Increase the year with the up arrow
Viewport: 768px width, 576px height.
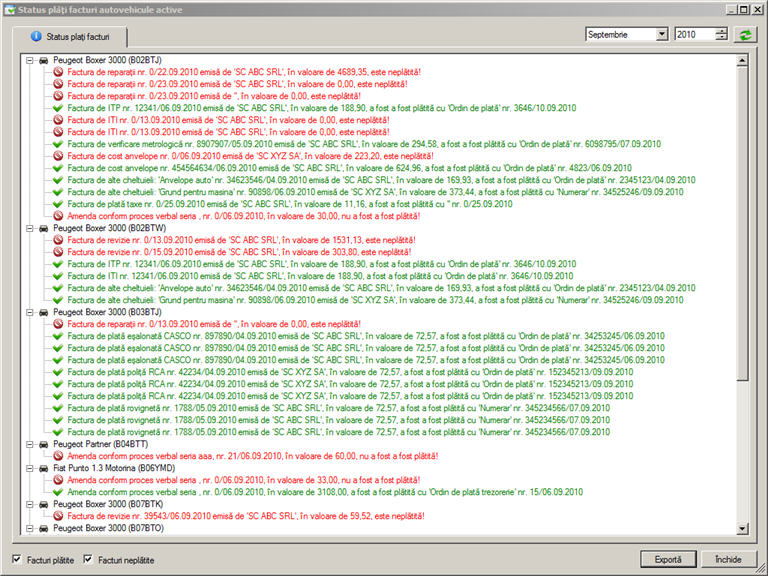pyautogui.click(x=721, y=30)
